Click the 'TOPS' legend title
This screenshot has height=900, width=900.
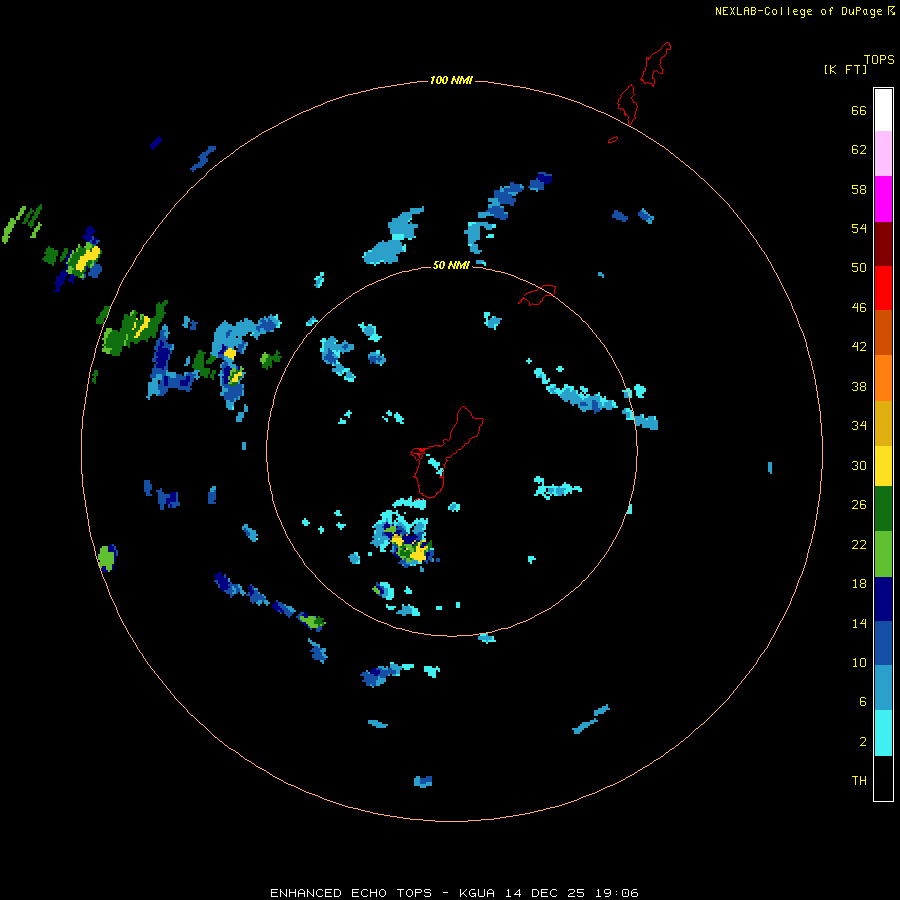point(879,59)
